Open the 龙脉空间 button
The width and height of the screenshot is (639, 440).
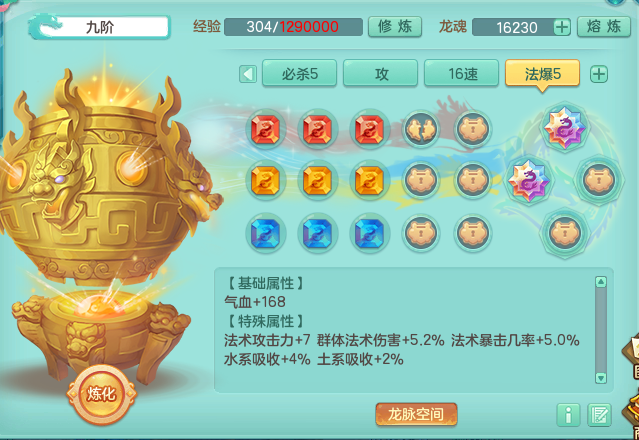[416, 414]
